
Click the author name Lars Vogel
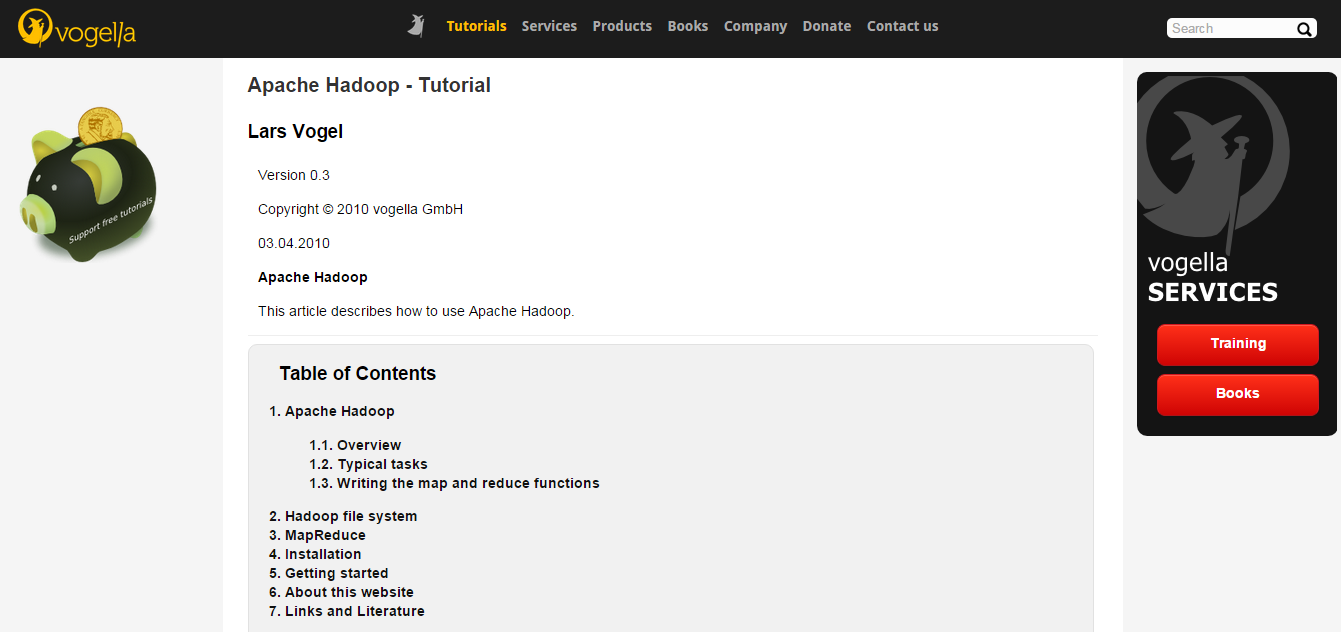tap(295, 131)
